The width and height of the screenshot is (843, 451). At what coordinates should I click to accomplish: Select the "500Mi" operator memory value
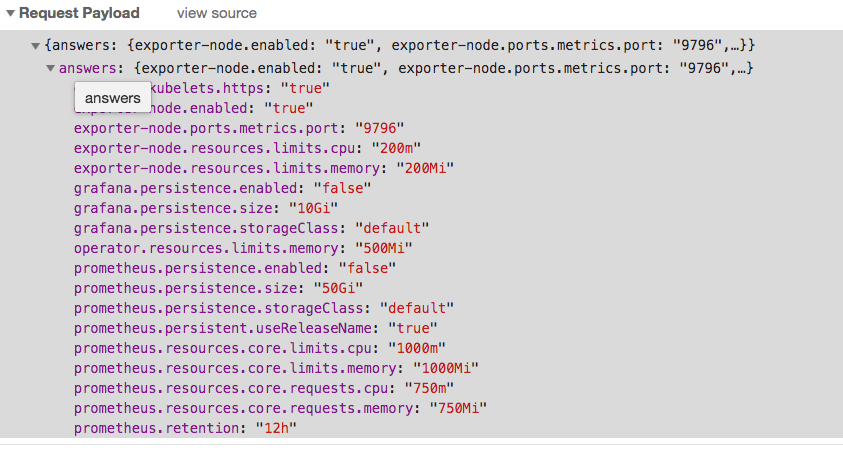coord(384,248)
